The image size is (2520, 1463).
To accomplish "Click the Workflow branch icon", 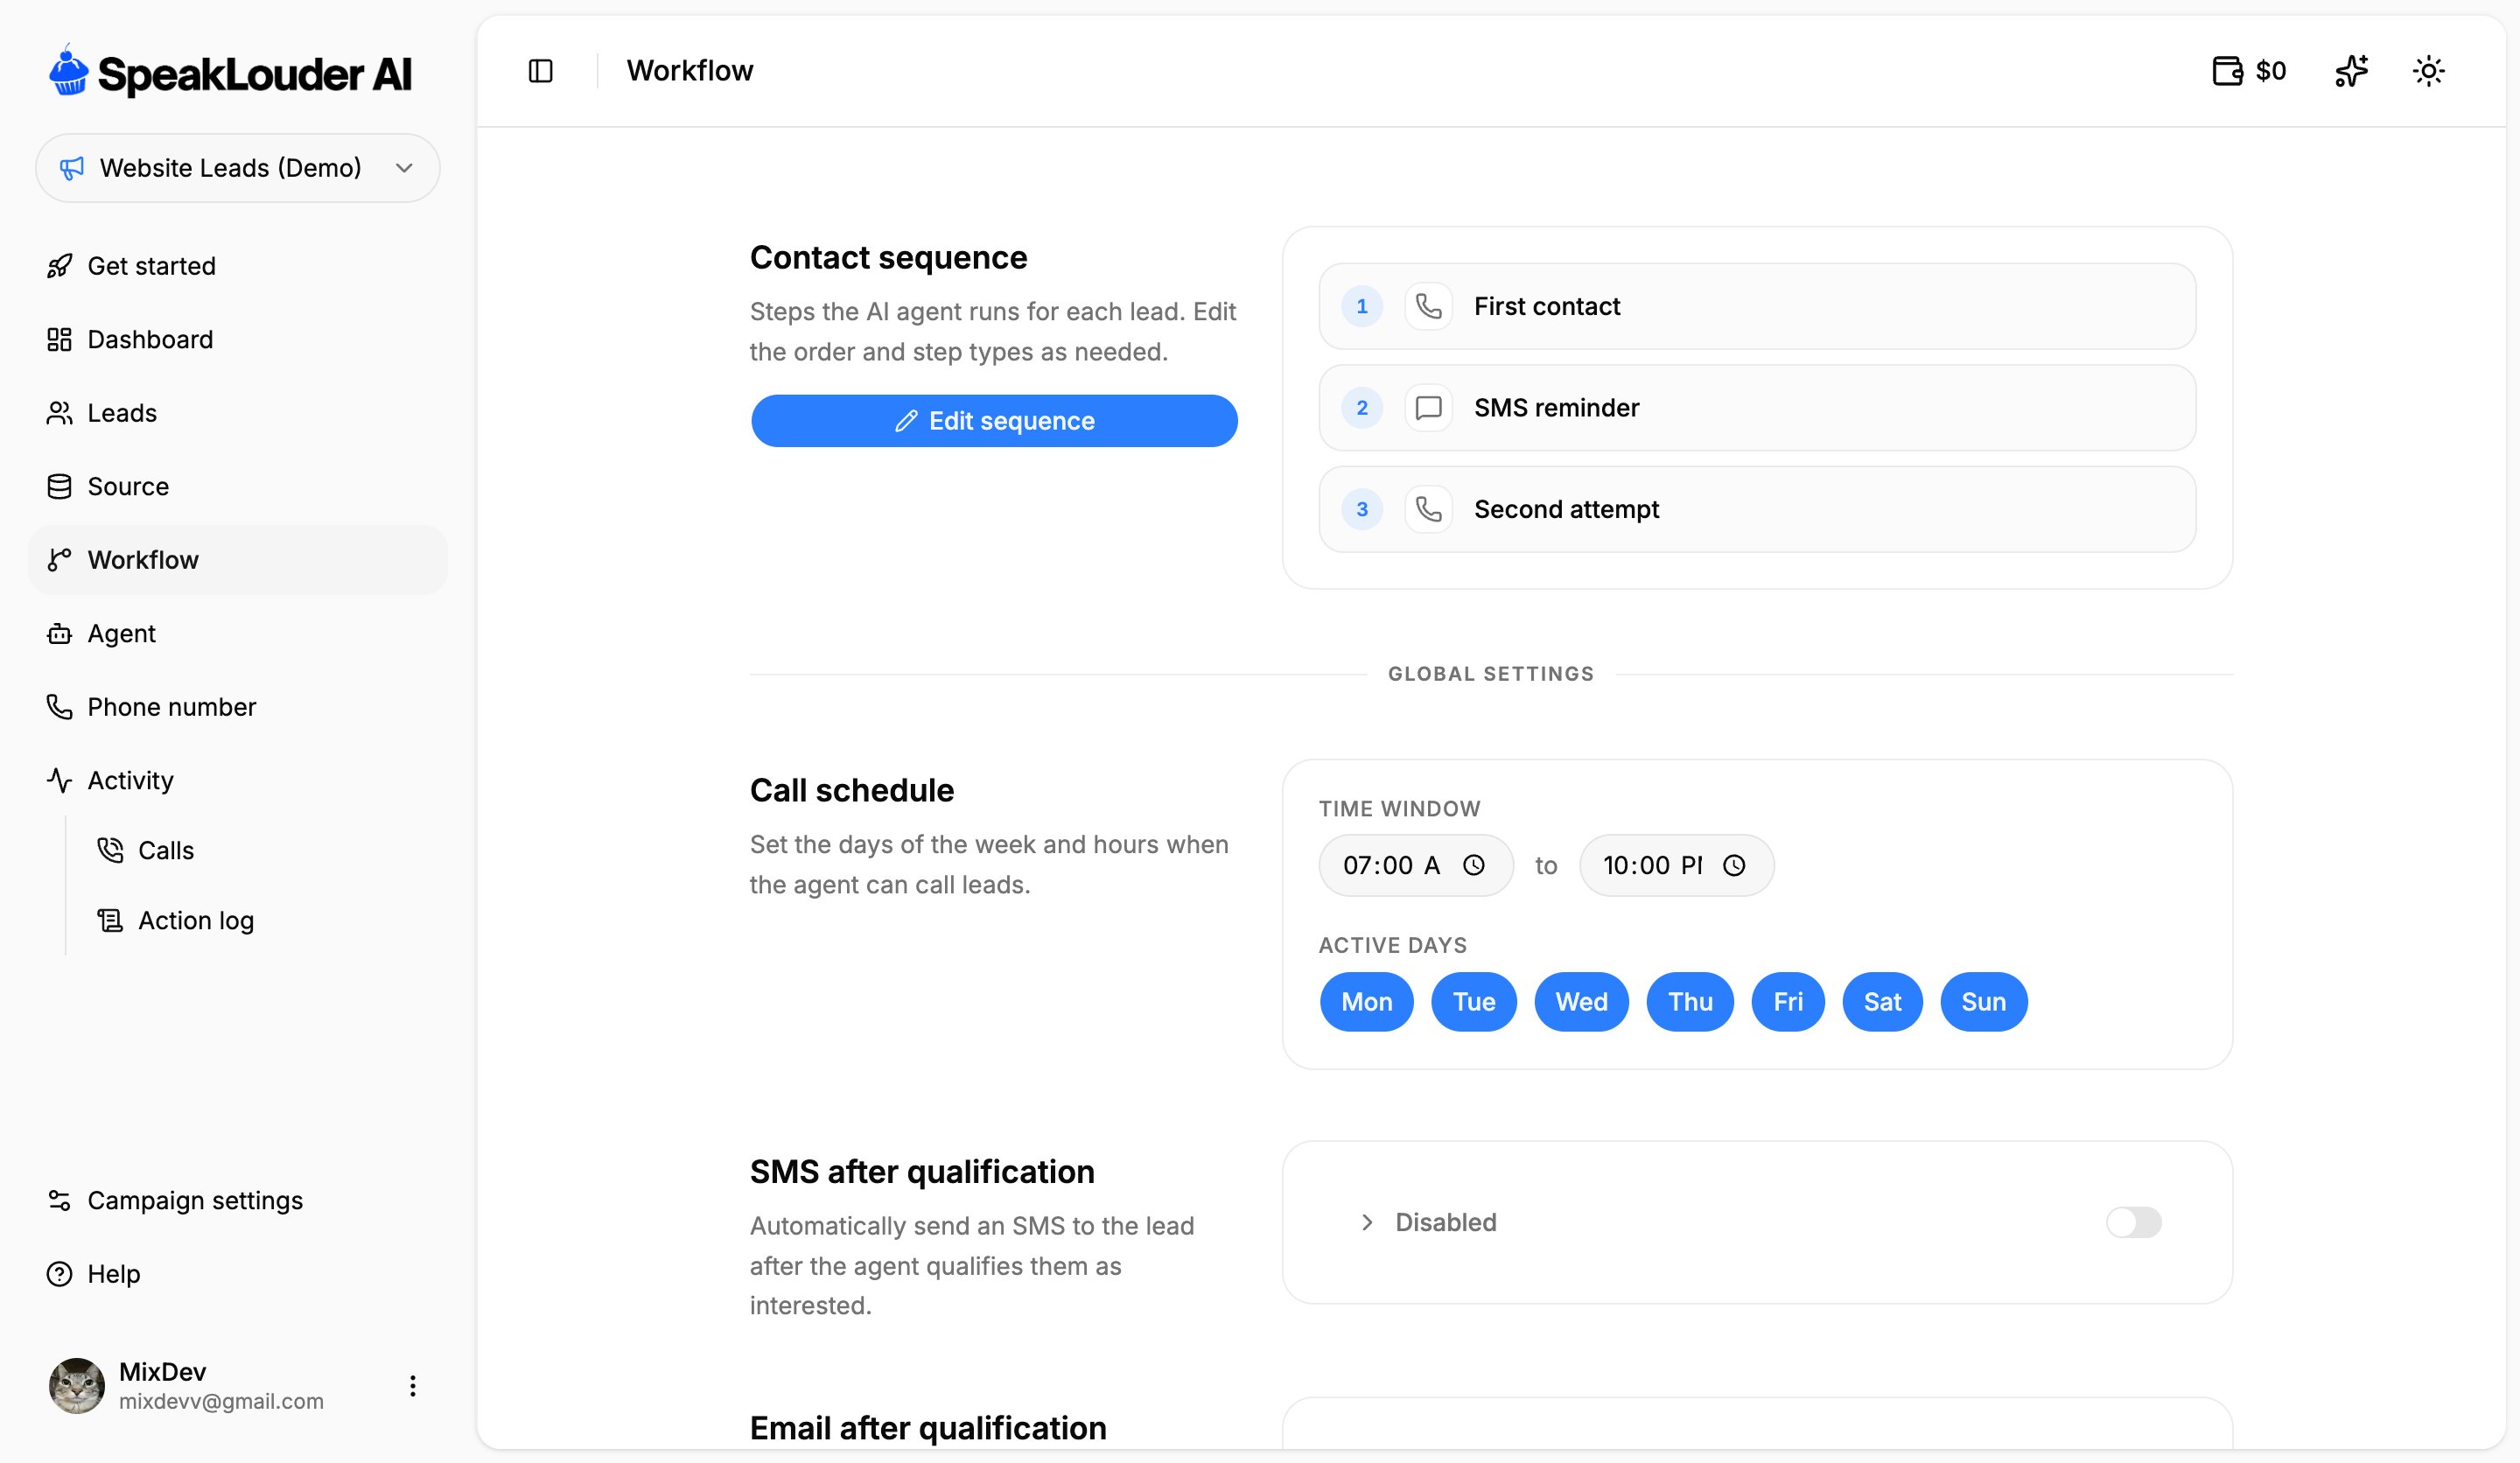I will [59, 560].
